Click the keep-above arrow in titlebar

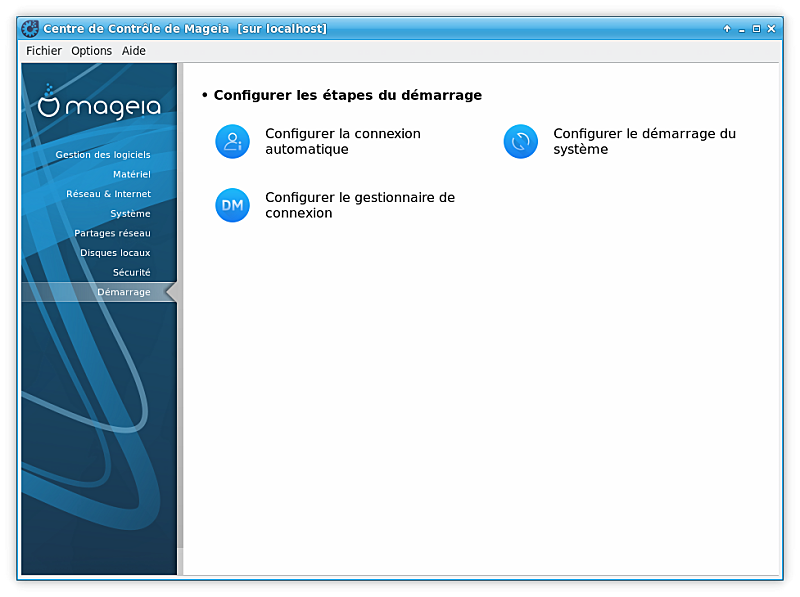point(727,29)
